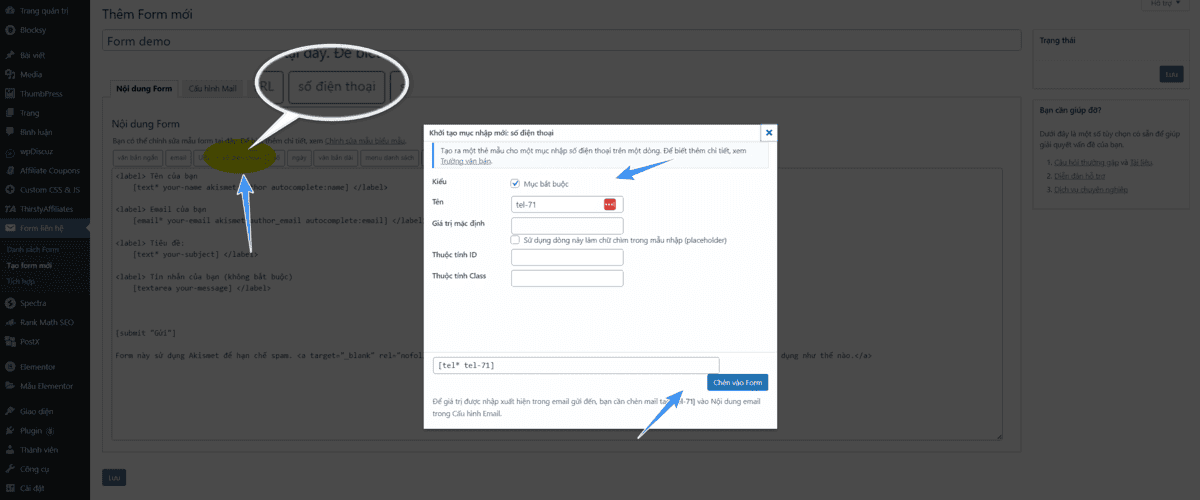Open the Trường văn bản link
This screenshot has height=500, width=1200.
pos(466,160)
